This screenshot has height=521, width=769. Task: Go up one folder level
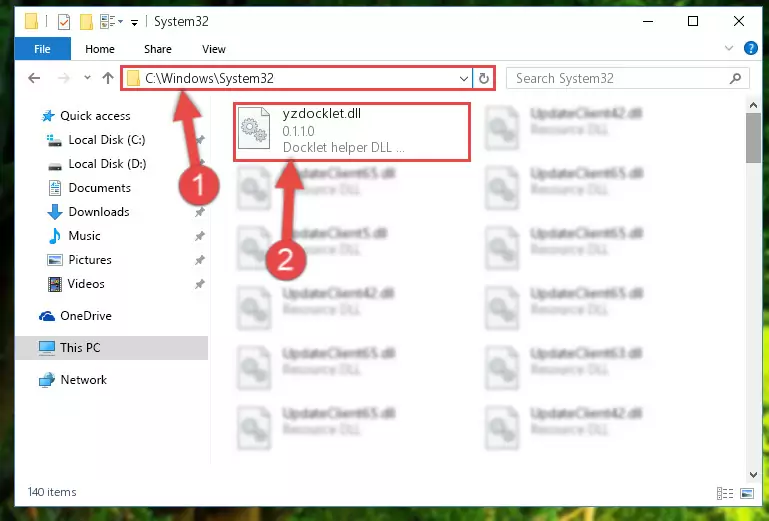[x=108, y=78]
